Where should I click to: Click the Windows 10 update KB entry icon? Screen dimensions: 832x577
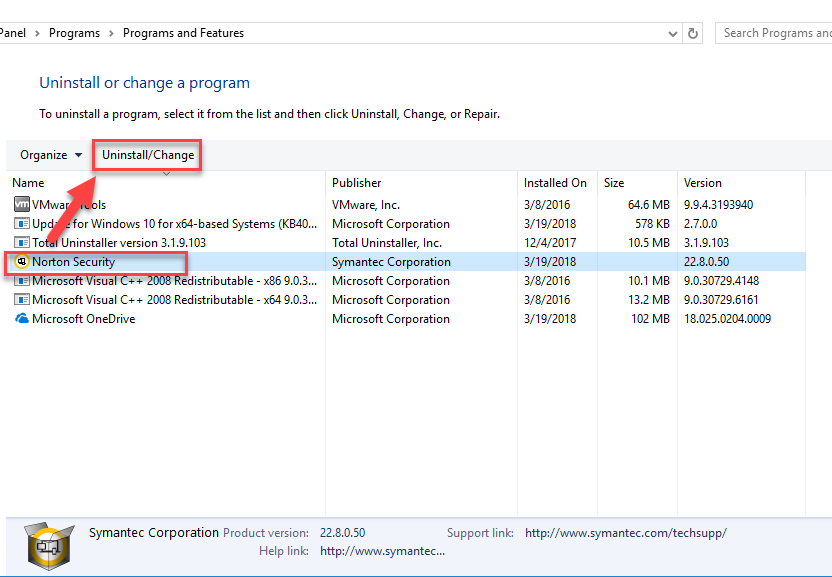(22, 223)
